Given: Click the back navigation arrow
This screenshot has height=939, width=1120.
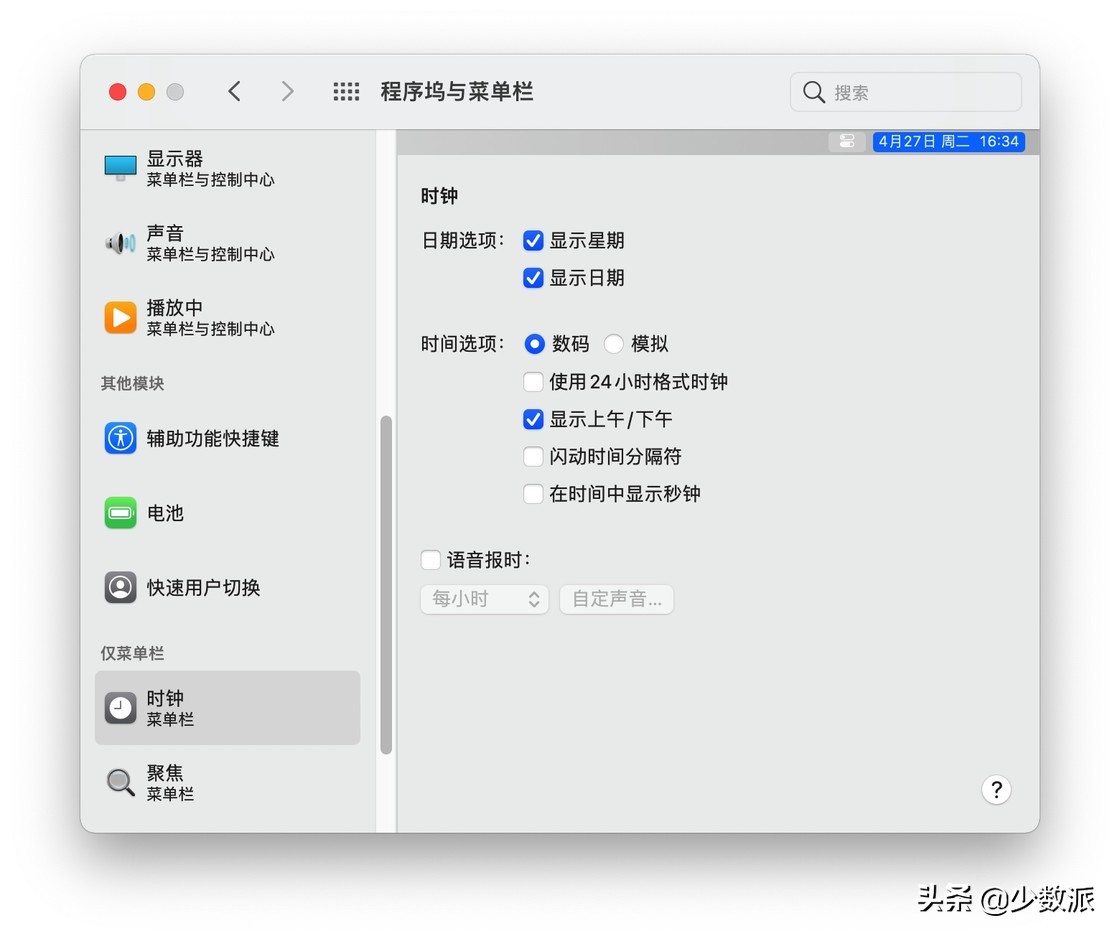Looking at the screenshot, I should [x=234, y=90].
